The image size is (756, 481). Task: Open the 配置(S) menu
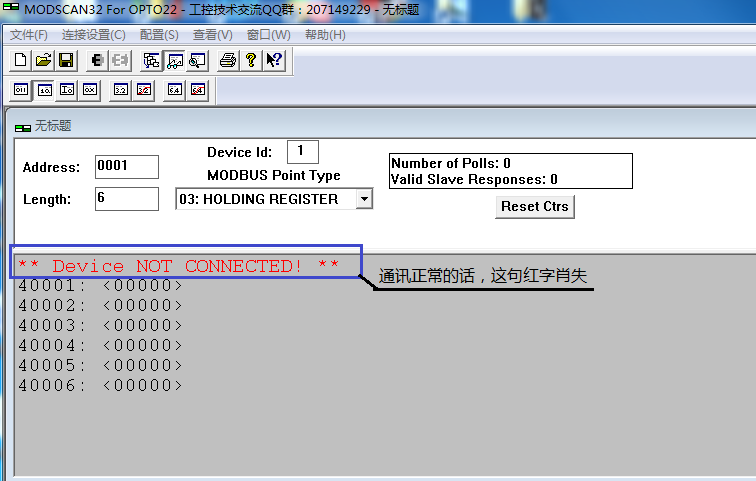(x=159, y=35)
